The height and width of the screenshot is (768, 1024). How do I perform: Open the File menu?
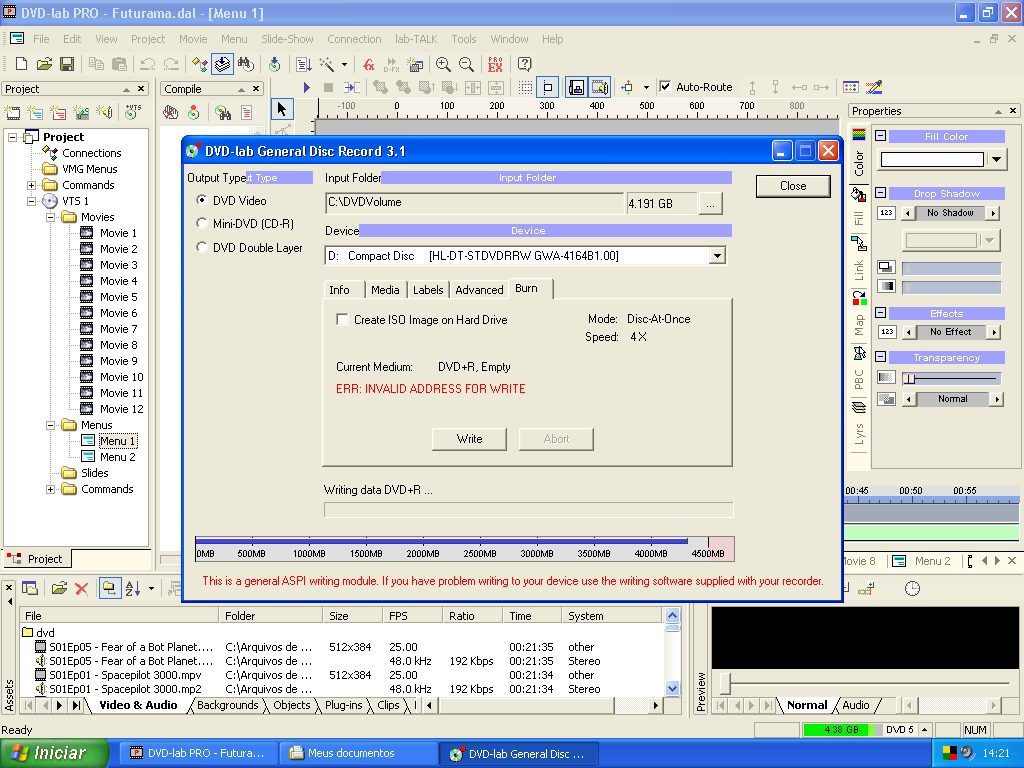pos(41,39)
